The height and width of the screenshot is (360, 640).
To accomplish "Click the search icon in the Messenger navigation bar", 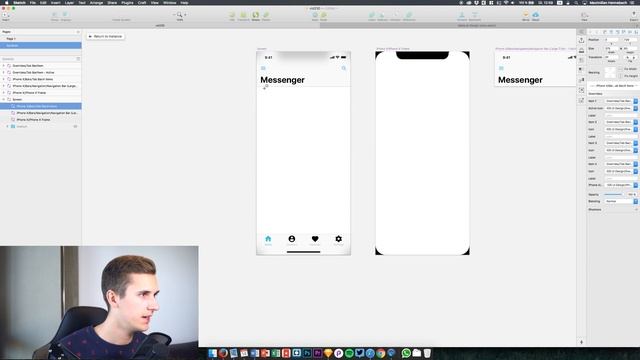I will (x=344, y=68).
